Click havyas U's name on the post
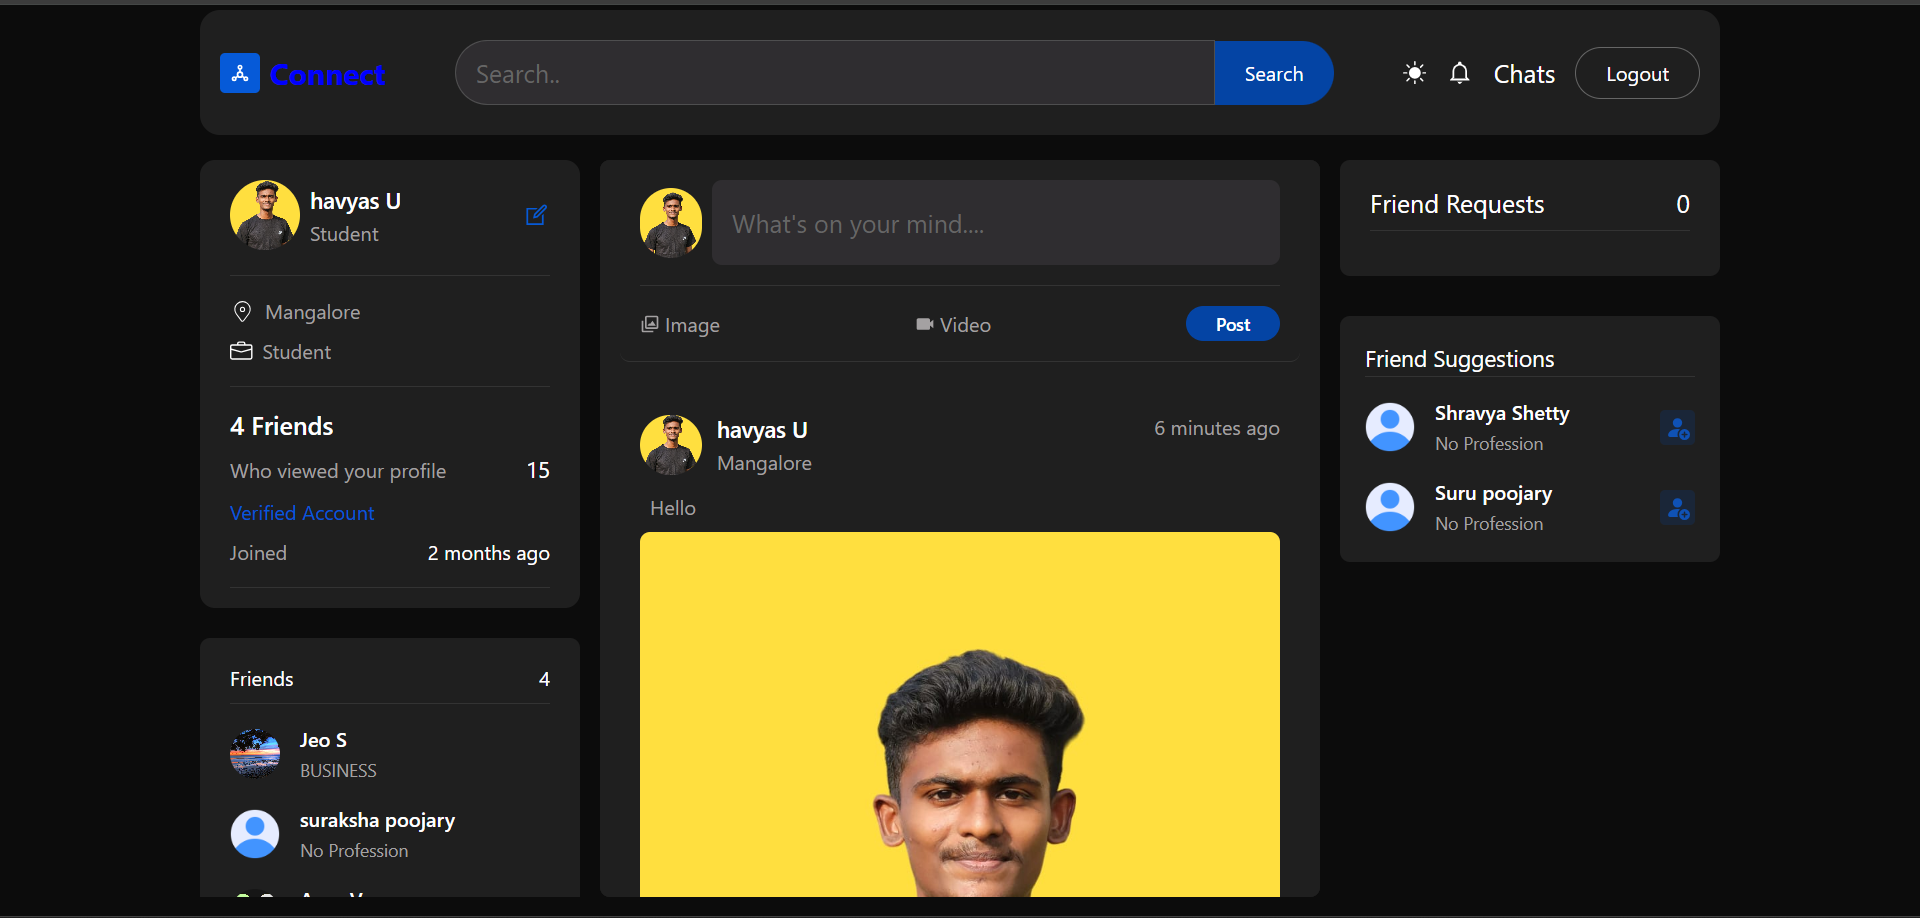 click(x=762, y=431)
